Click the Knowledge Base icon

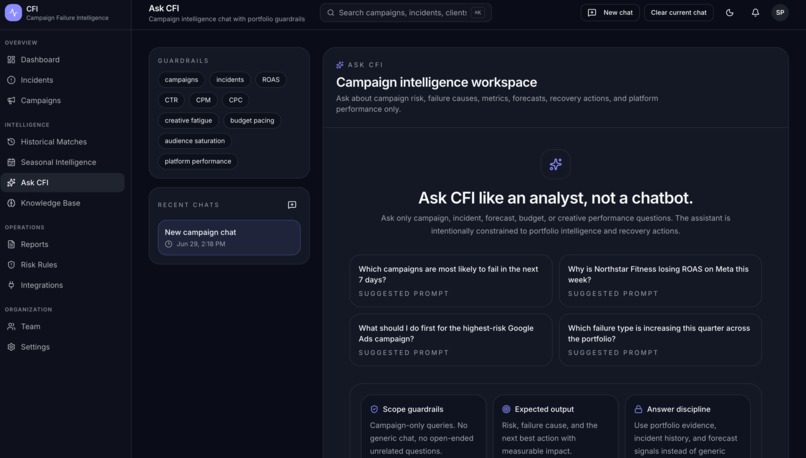tap(11, 203)
